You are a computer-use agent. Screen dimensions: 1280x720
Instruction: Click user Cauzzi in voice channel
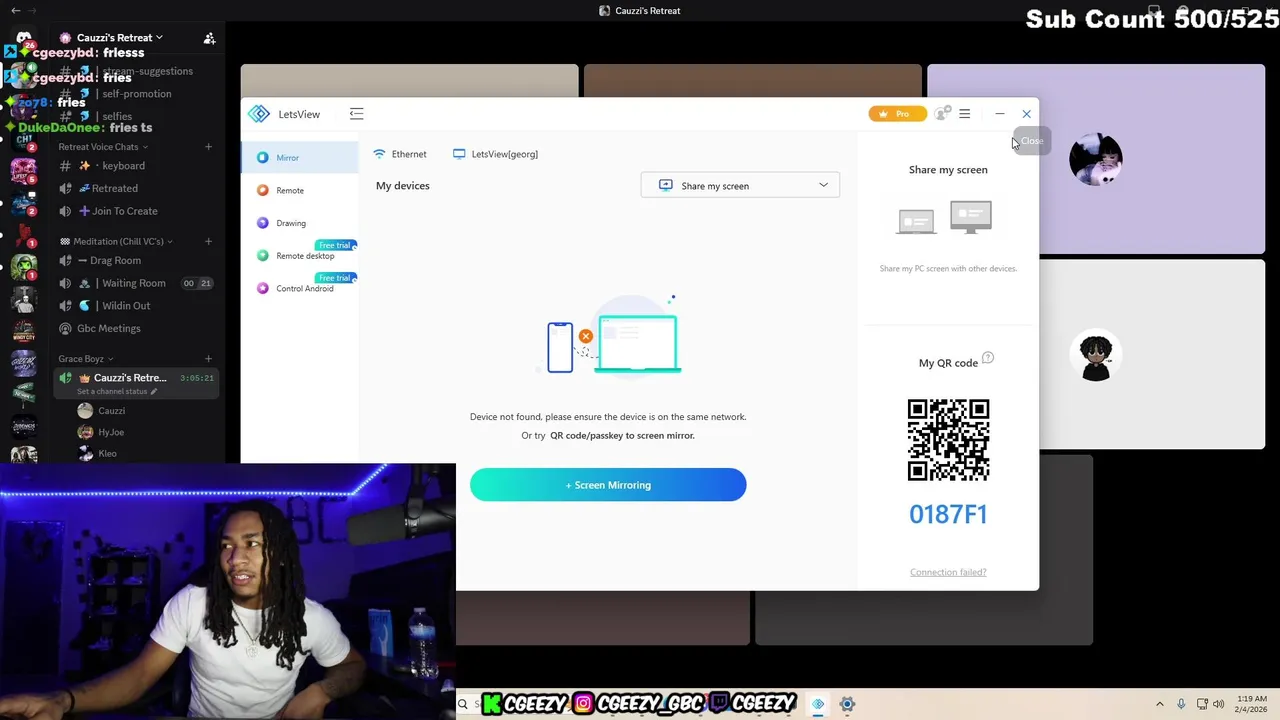click(x=102, y=411)
